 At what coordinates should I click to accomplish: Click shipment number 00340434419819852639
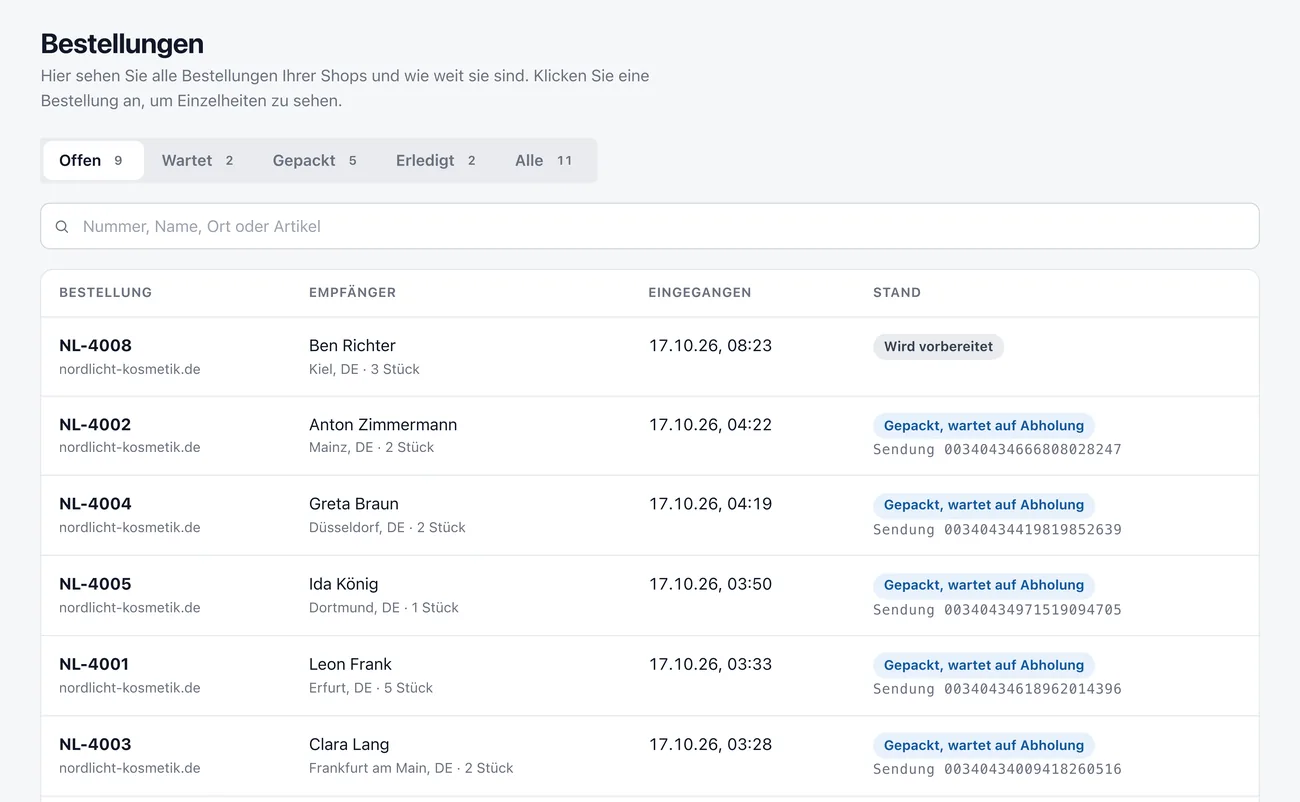1033,530
